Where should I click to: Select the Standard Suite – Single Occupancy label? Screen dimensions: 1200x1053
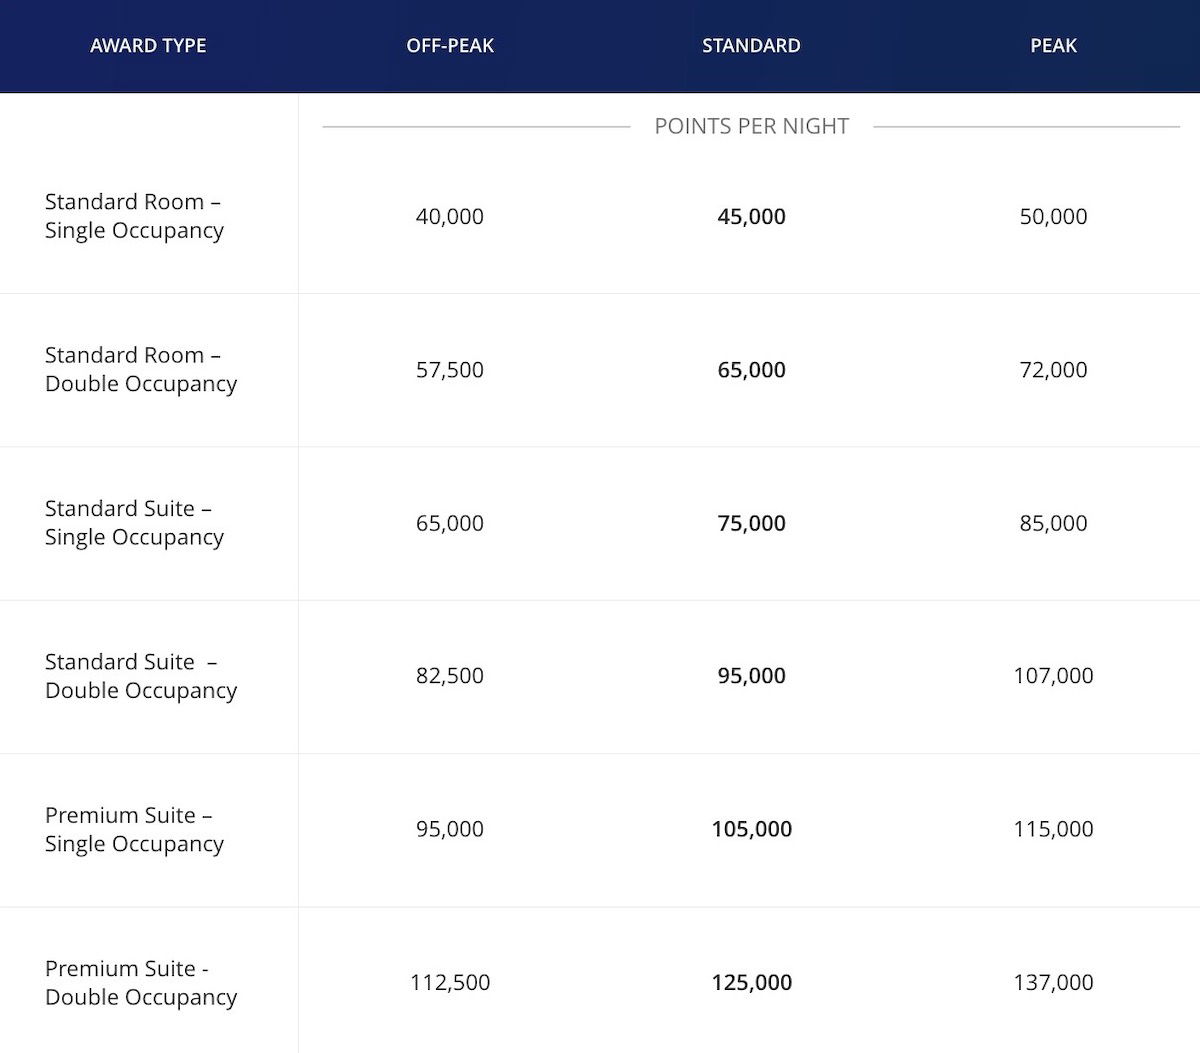[134, 522]
